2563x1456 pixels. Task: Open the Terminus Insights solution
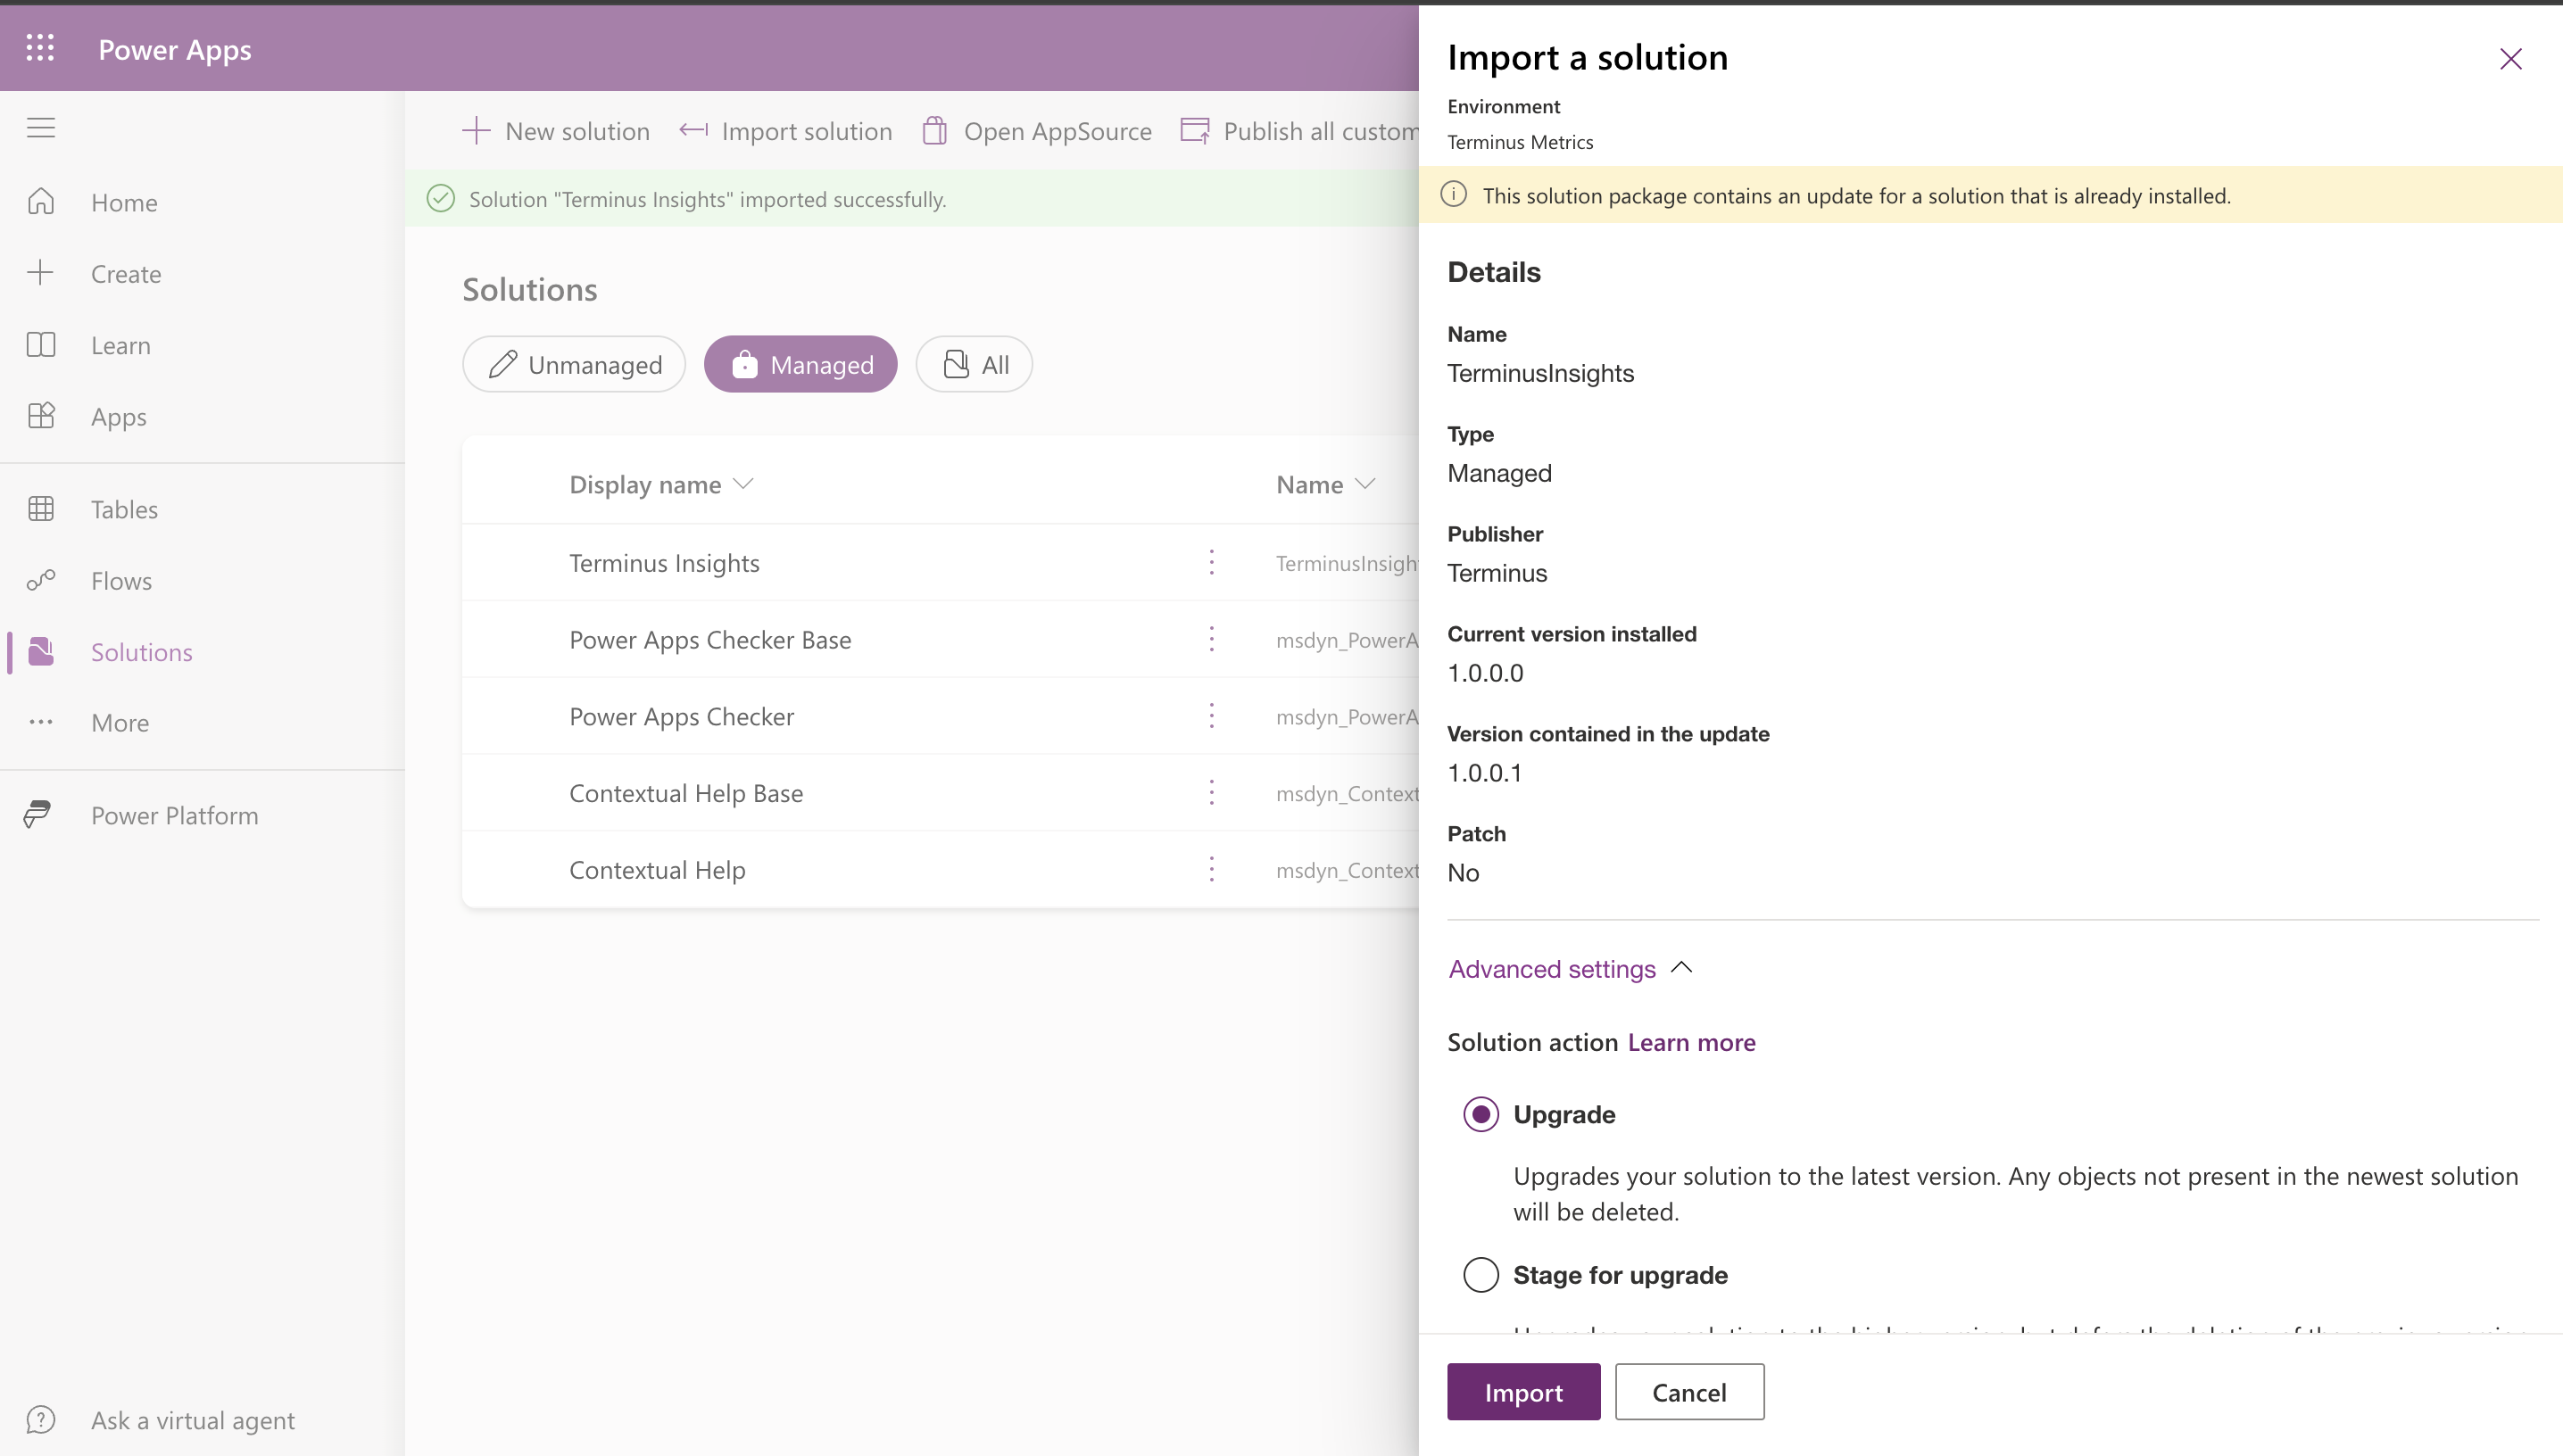664,563
